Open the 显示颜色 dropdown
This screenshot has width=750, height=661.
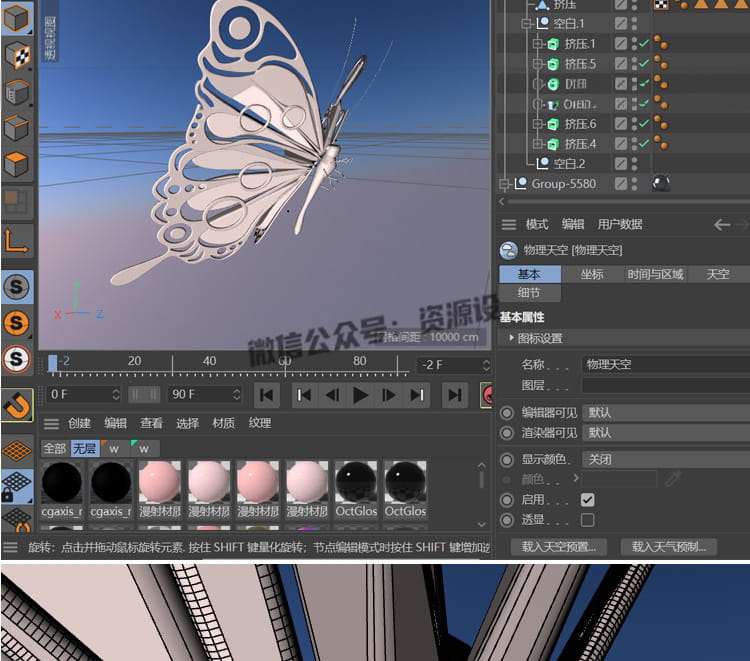click(665, 460)
